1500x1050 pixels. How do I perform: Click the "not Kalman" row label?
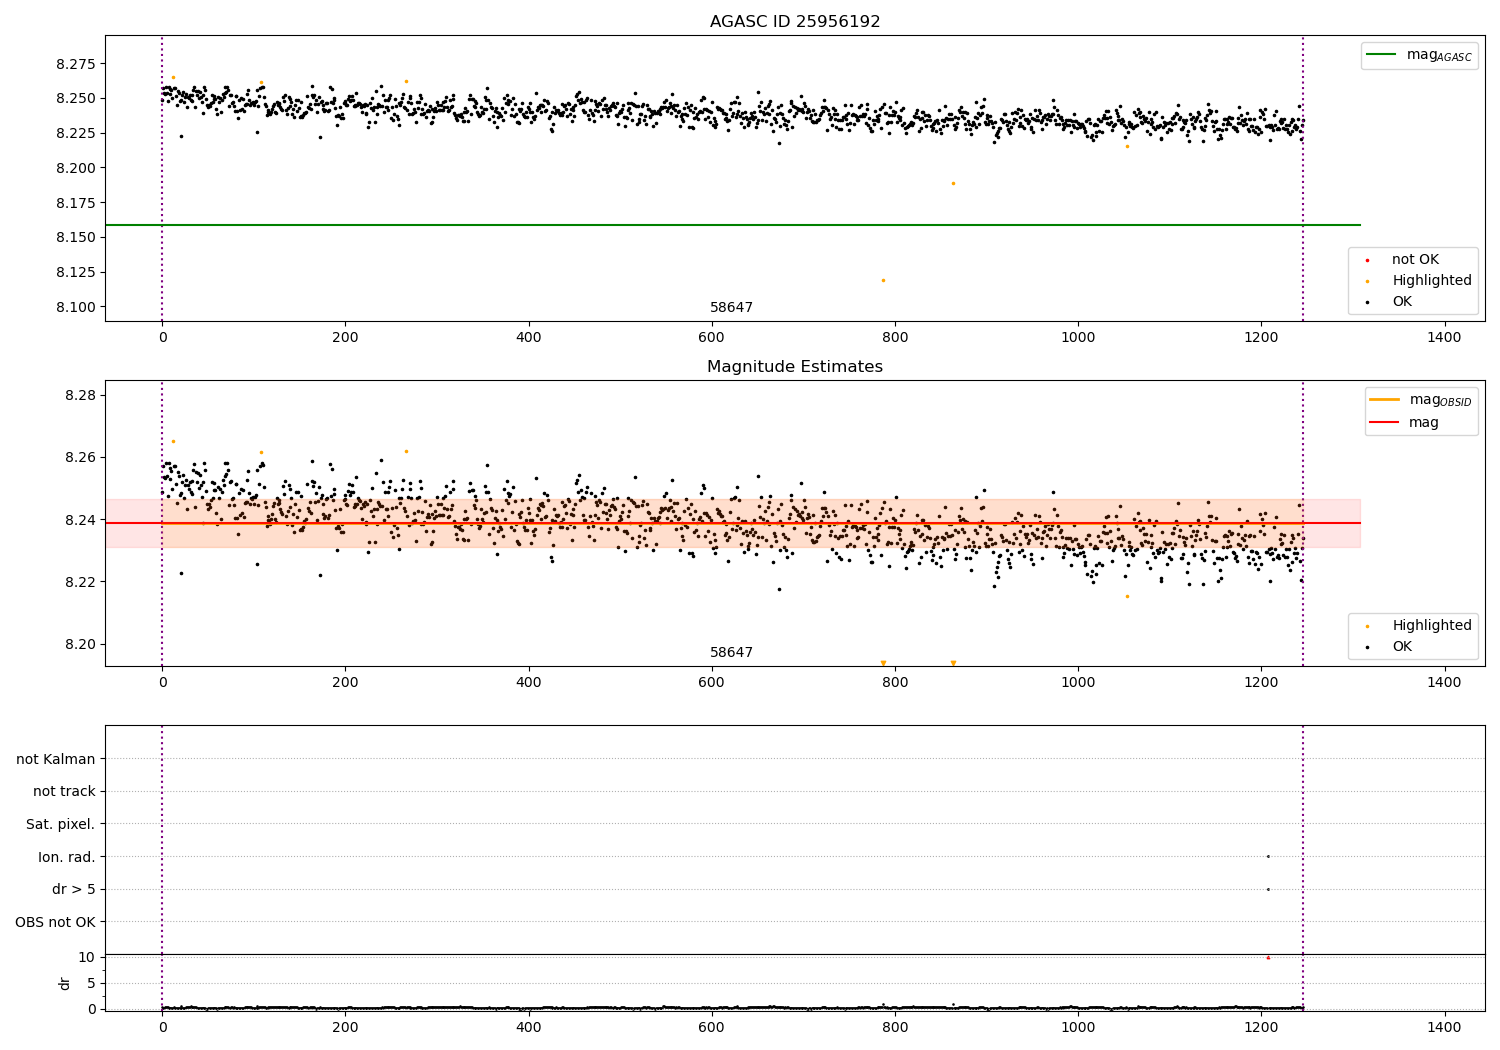[56, 759]
